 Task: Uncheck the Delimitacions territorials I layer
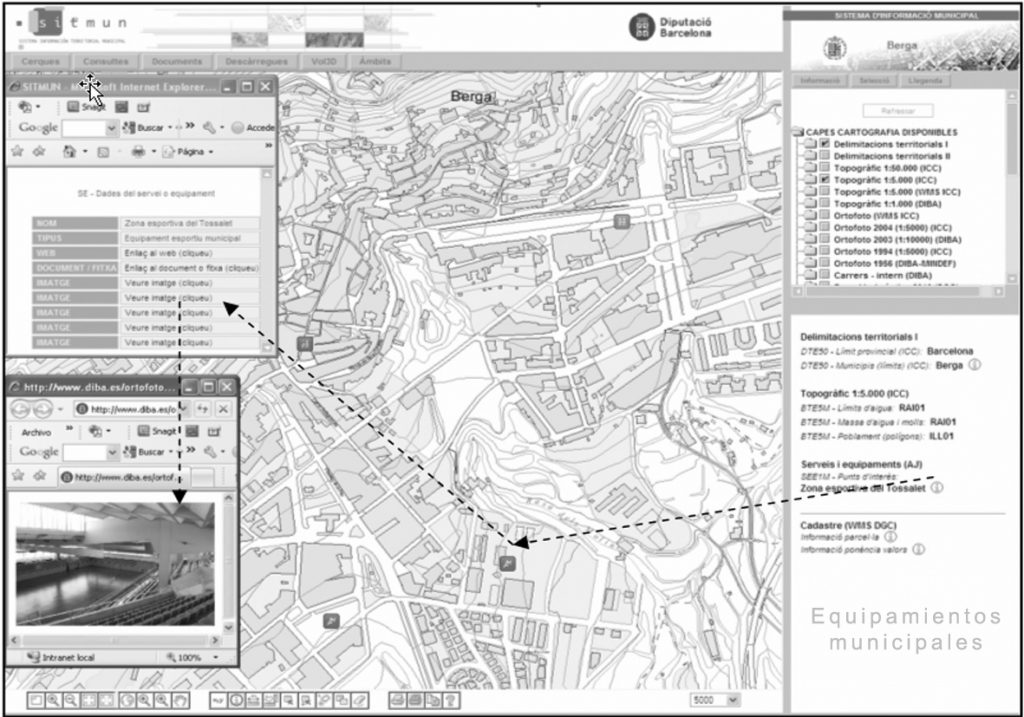coord(825,144)
